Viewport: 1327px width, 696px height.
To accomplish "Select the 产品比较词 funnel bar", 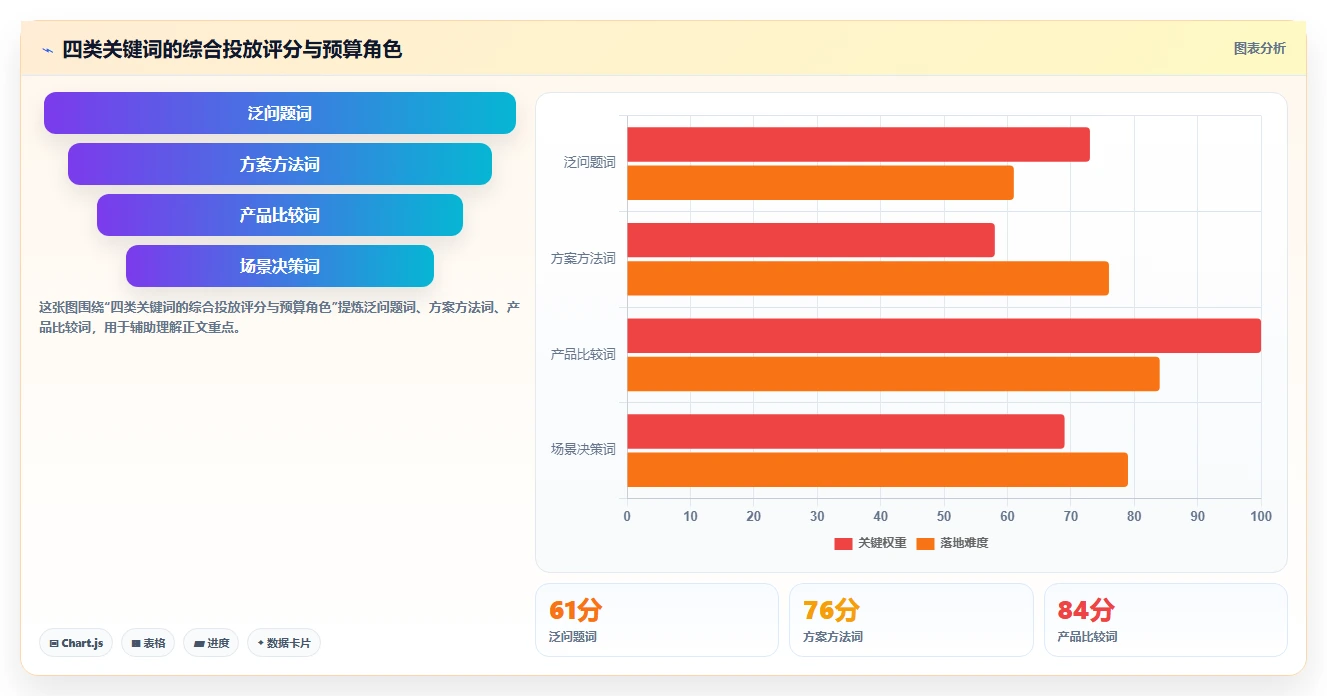I will [280, 215].
